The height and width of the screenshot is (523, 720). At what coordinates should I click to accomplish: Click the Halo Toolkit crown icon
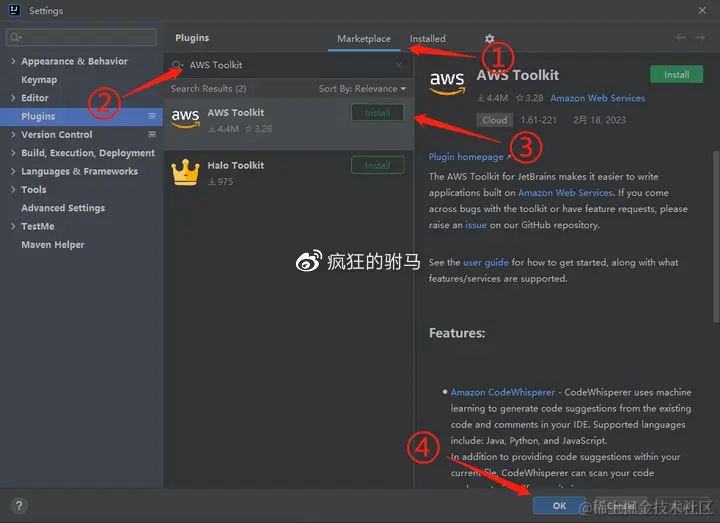pos(186,172)
